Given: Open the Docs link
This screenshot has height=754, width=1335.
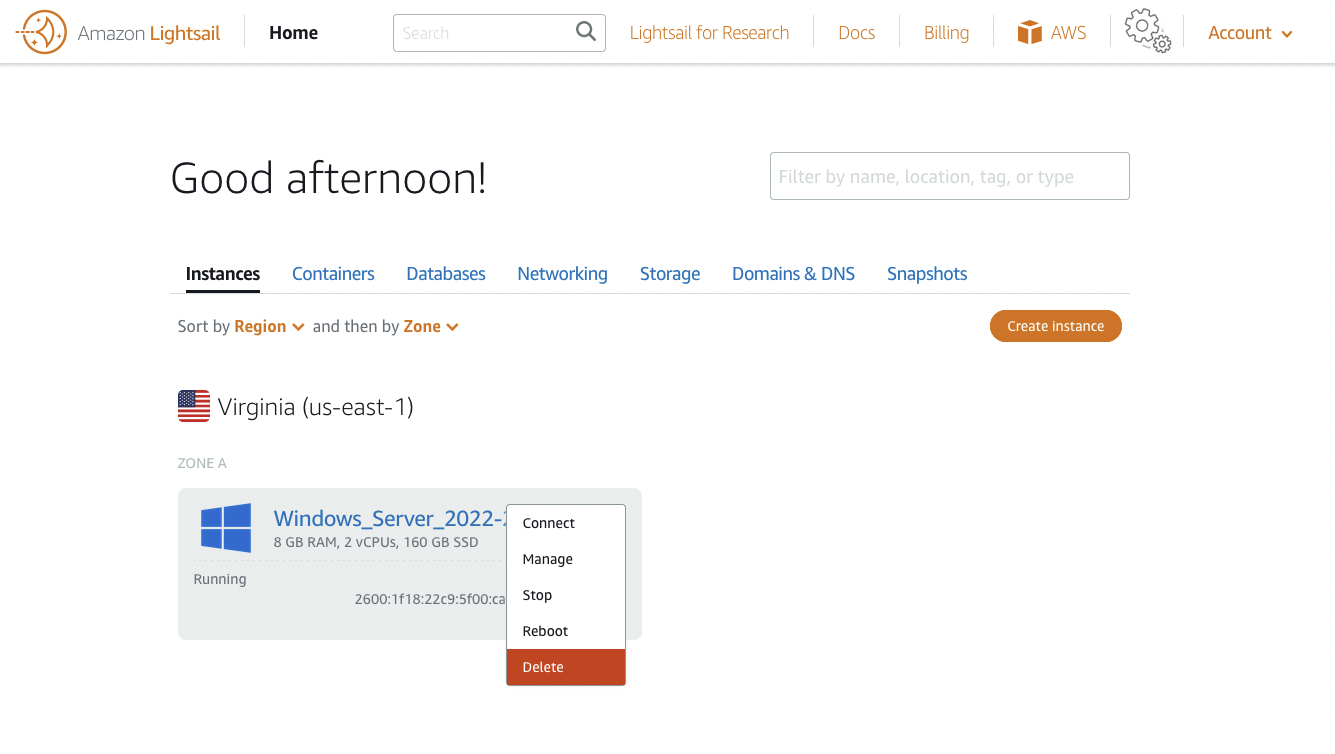Looking at the screenshot, I should click(857, 33).
